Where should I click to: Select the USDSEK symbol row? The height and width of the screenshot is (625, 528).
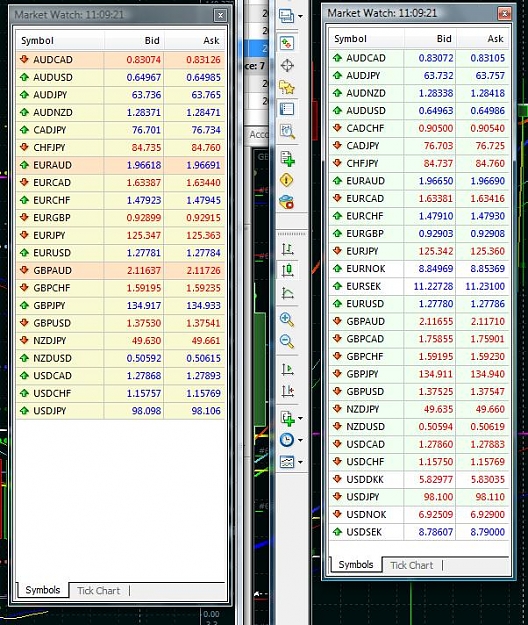pos(419,532)
